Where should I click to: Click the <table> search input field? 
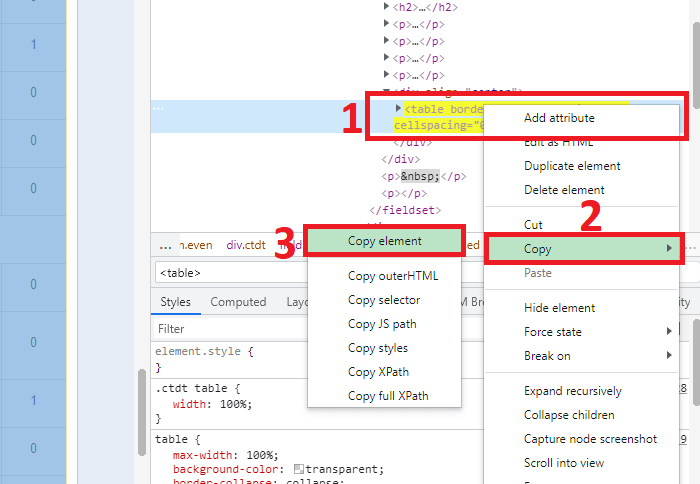(x=231, y=273)
